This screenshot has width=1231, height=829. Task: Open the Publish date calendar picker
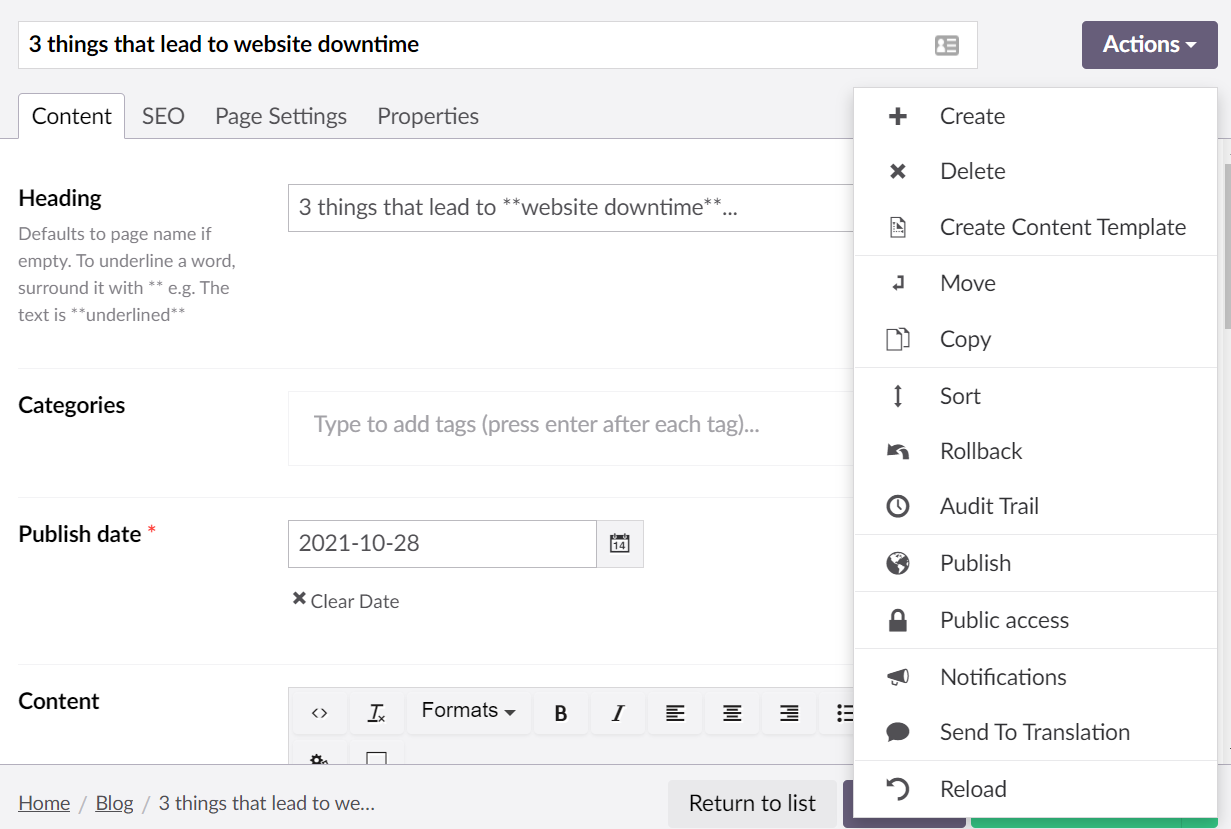pyautogui.click(x=619, y=543)
